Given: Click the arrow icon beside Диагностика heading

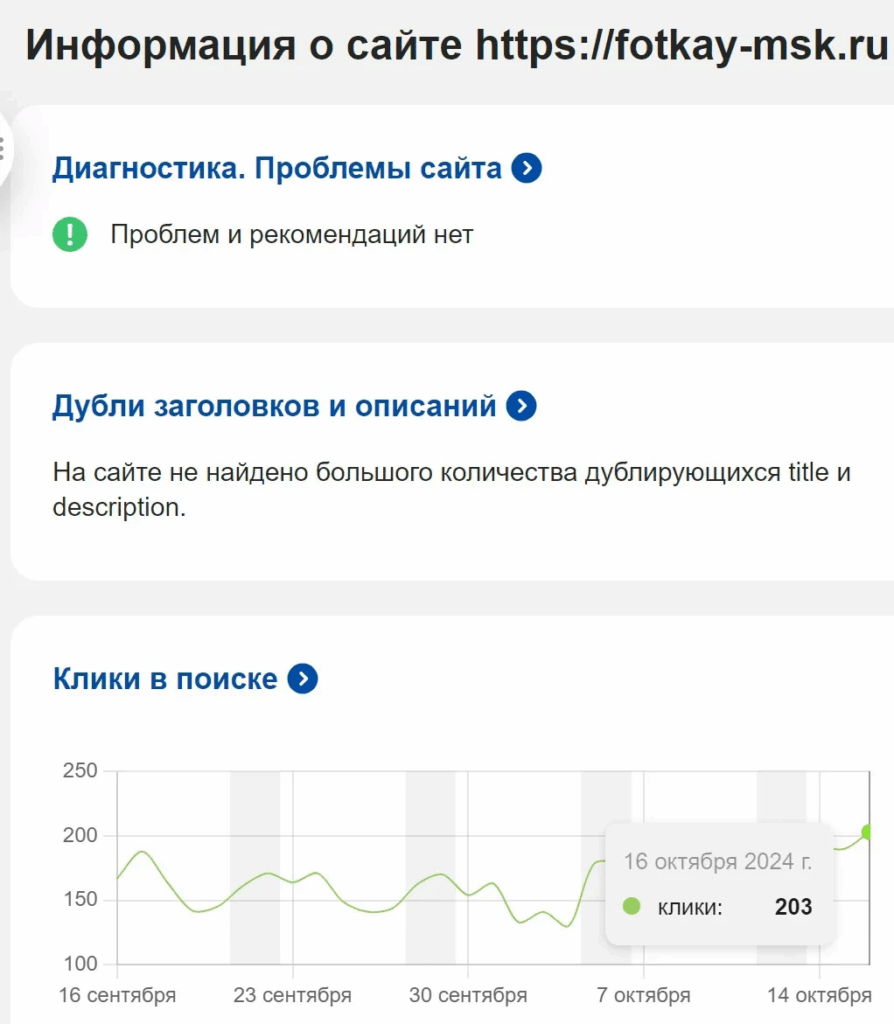Looking at the screenshot, I should pyautogui.click(x=526, y=168).
